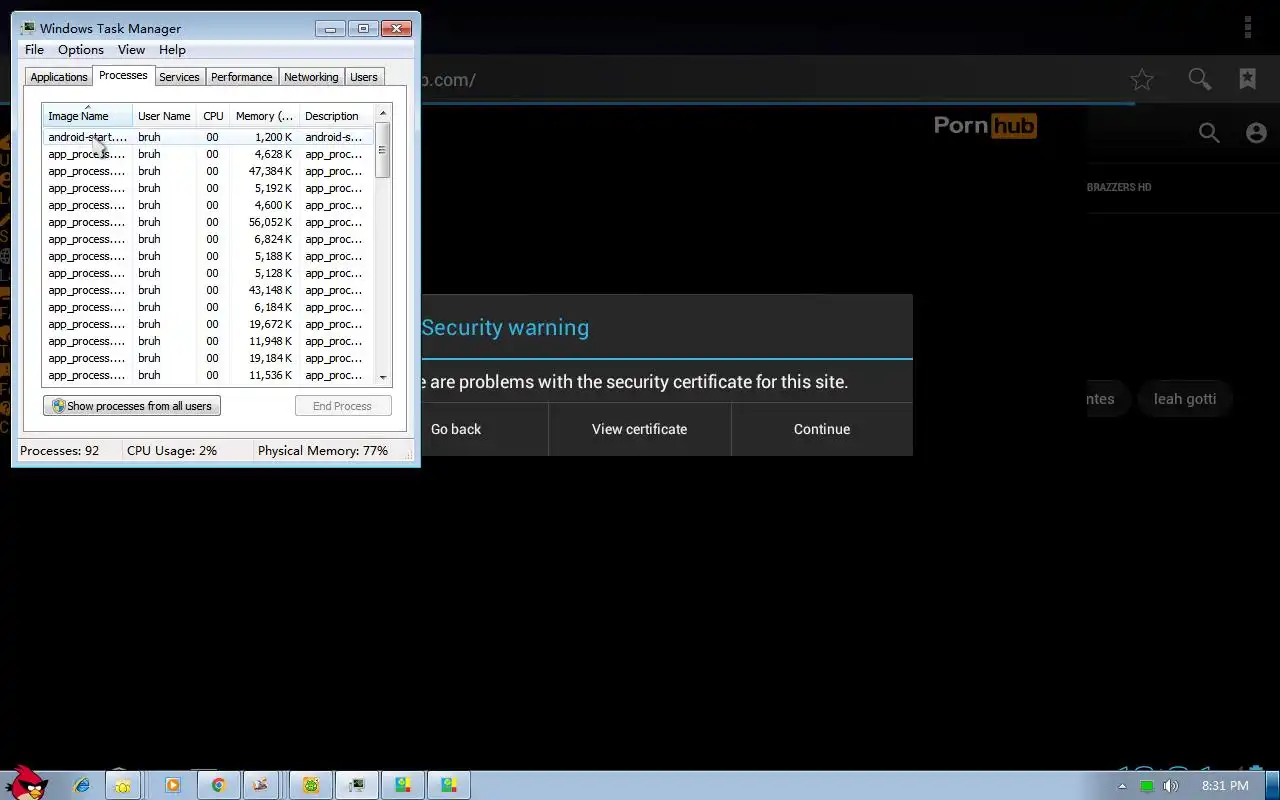The height and width of the screenshot is (800, 1280).
Task: Open the browser bookmarks ribbon icon
Action: tap(1247, 79)
